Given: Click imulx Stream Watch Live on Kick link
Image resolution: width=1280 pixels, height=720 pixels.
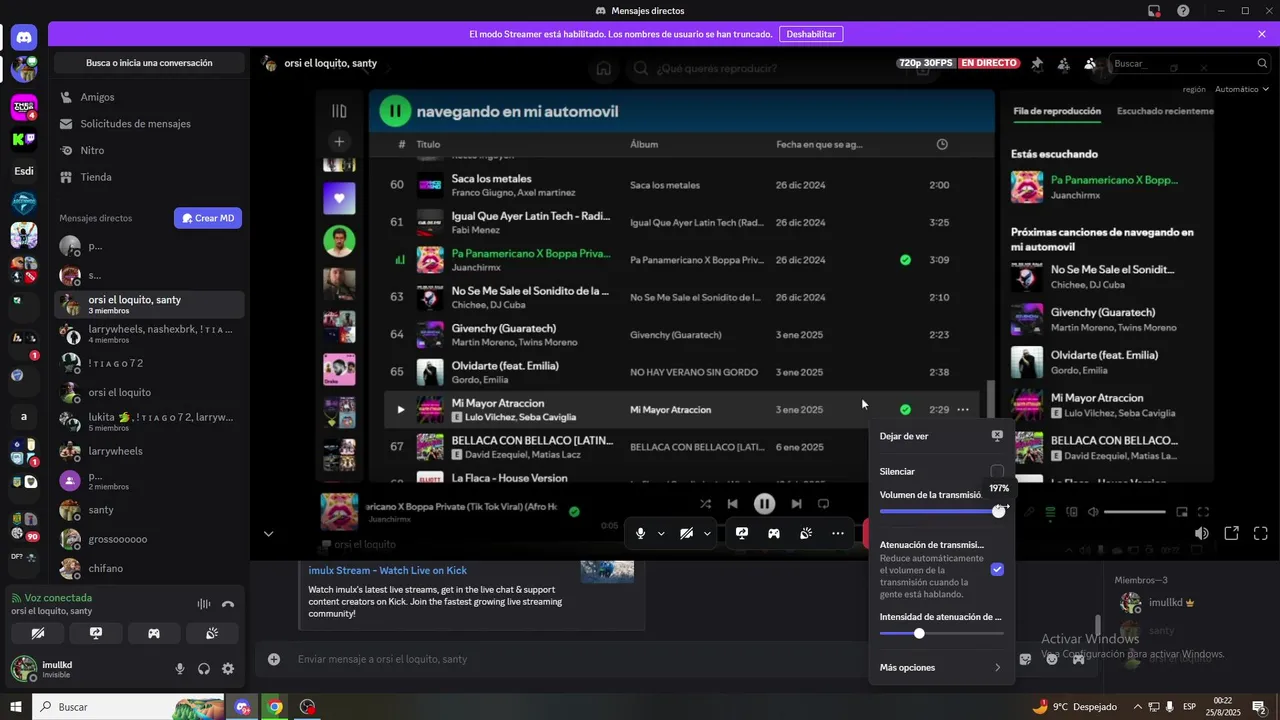Looking at the screenshot, I should [x=390, y=570].
